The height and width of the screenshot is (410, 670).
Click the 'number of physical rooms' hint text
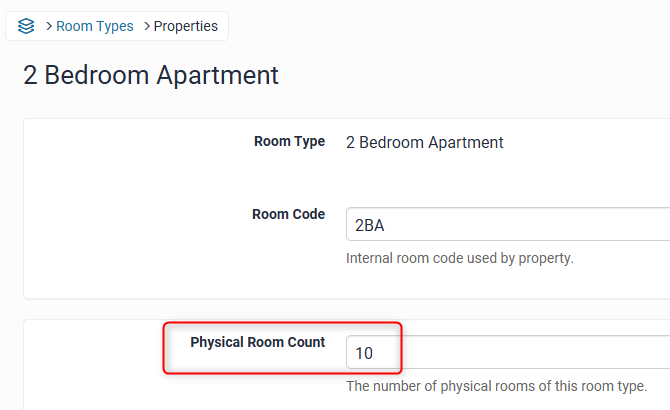[495, 386]
